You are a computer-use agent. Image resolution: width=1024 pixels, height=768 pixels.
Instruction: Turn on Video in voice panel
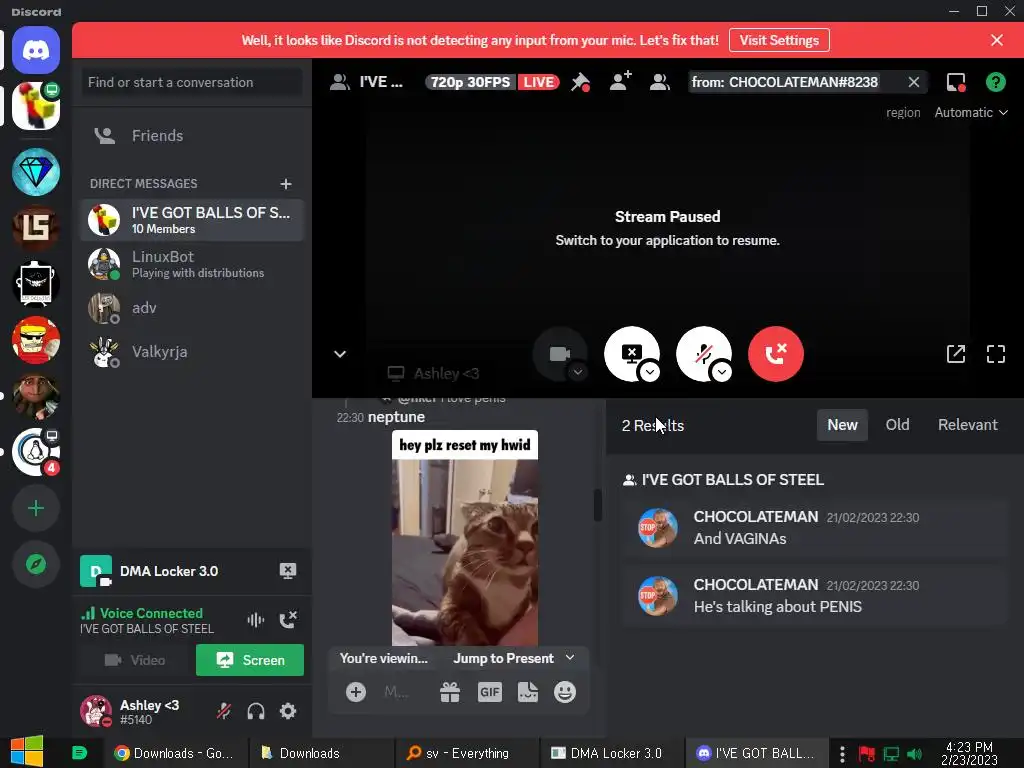[x=136, y=660]
